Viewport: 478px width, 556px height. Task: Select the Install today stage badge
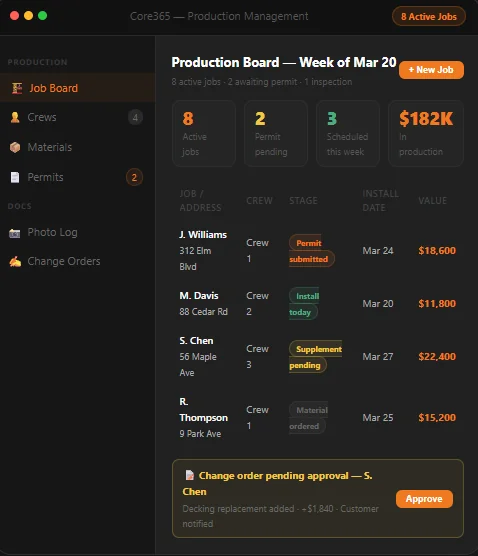(x=304, y=304)
